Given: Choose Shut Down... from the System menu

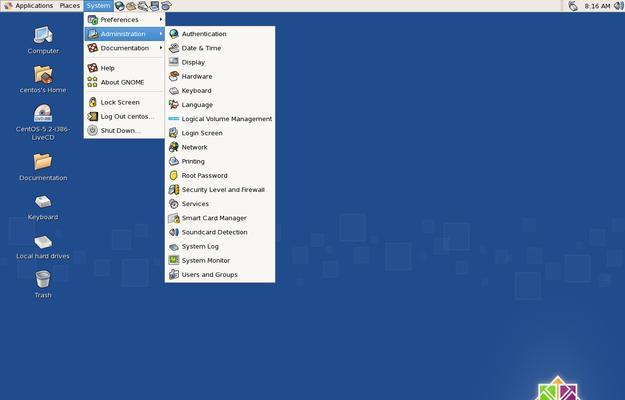Looking at the screenshot, I should pyautogui.click(x=125, y=131).
